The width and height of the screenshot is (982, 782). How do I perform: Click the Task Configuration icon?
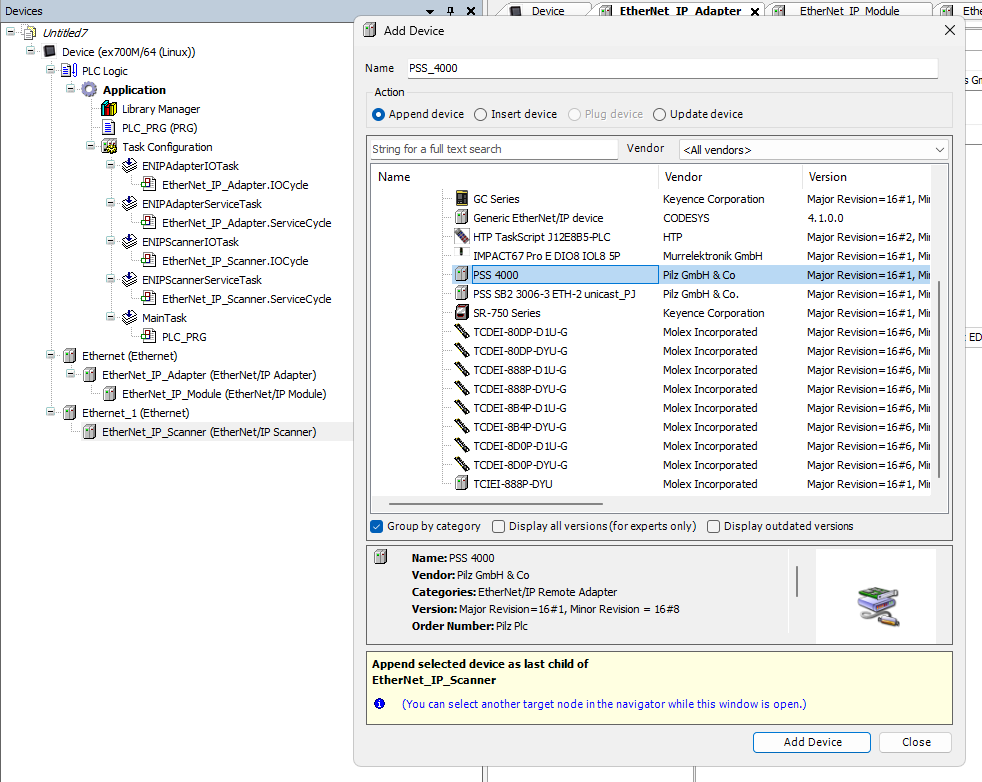pyautogui.click(x=109, y=147)
